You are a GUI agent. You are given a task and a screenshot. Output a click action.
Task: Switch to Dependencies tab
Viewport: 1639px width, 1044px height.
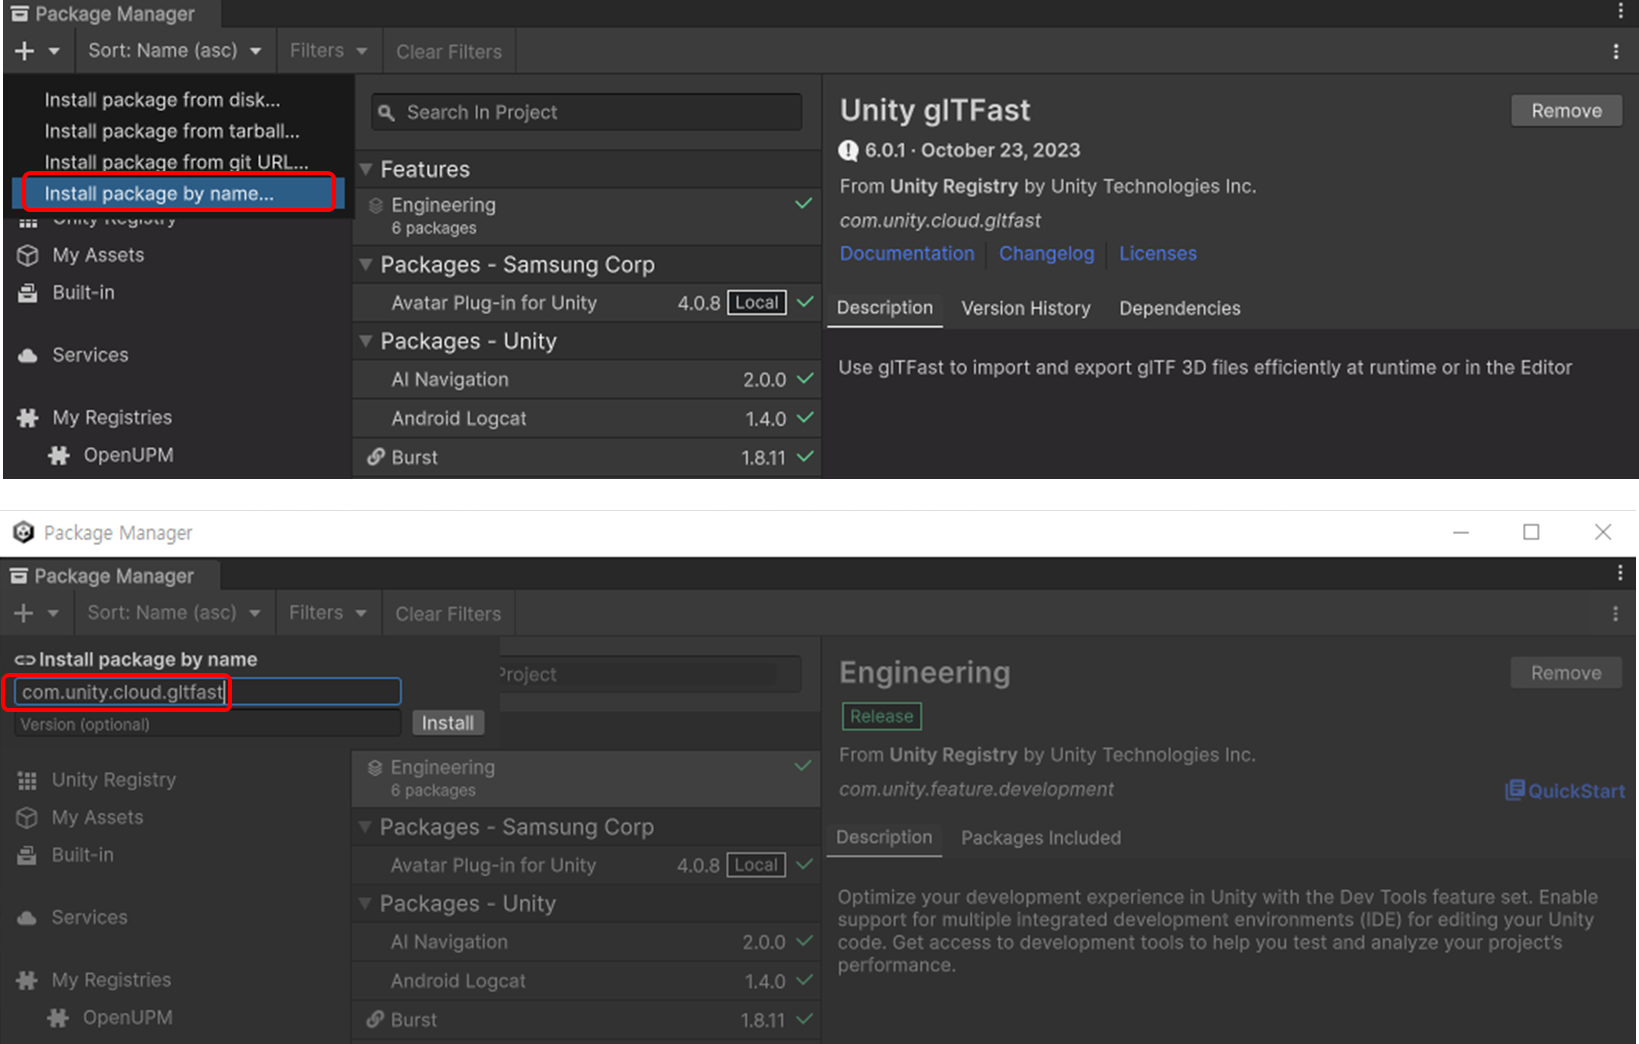[x=1180, y=308]
